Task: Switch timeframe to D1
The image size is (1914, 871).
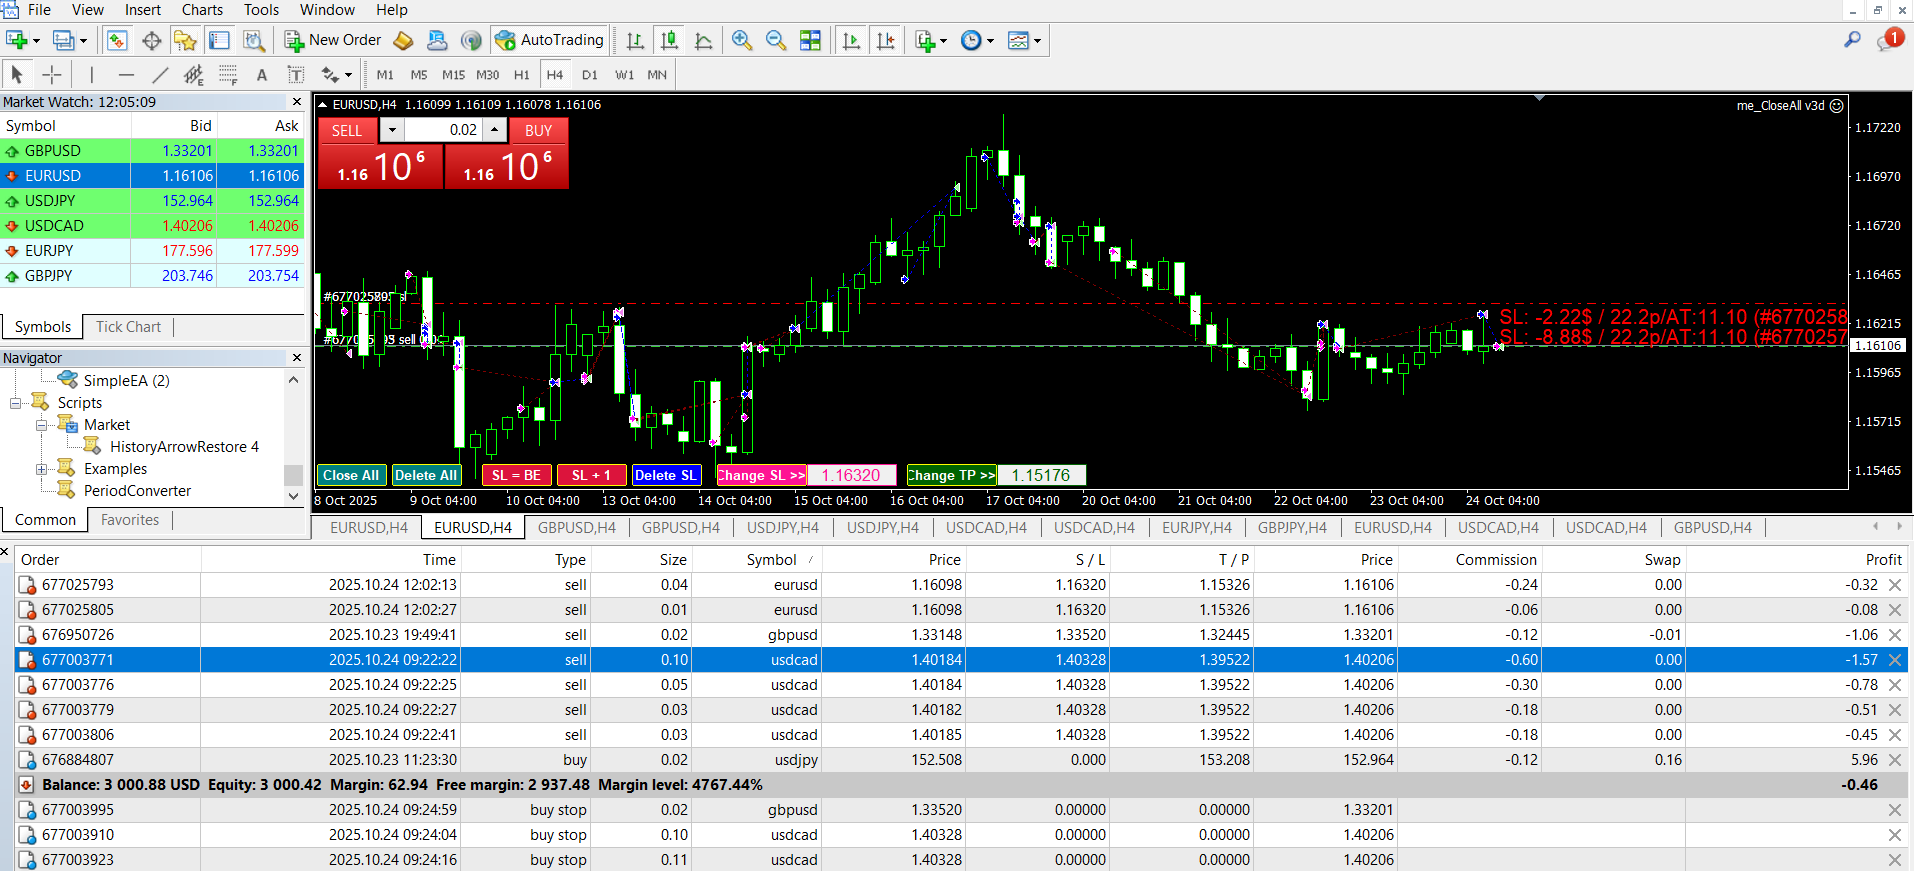Action: (589, 74)
